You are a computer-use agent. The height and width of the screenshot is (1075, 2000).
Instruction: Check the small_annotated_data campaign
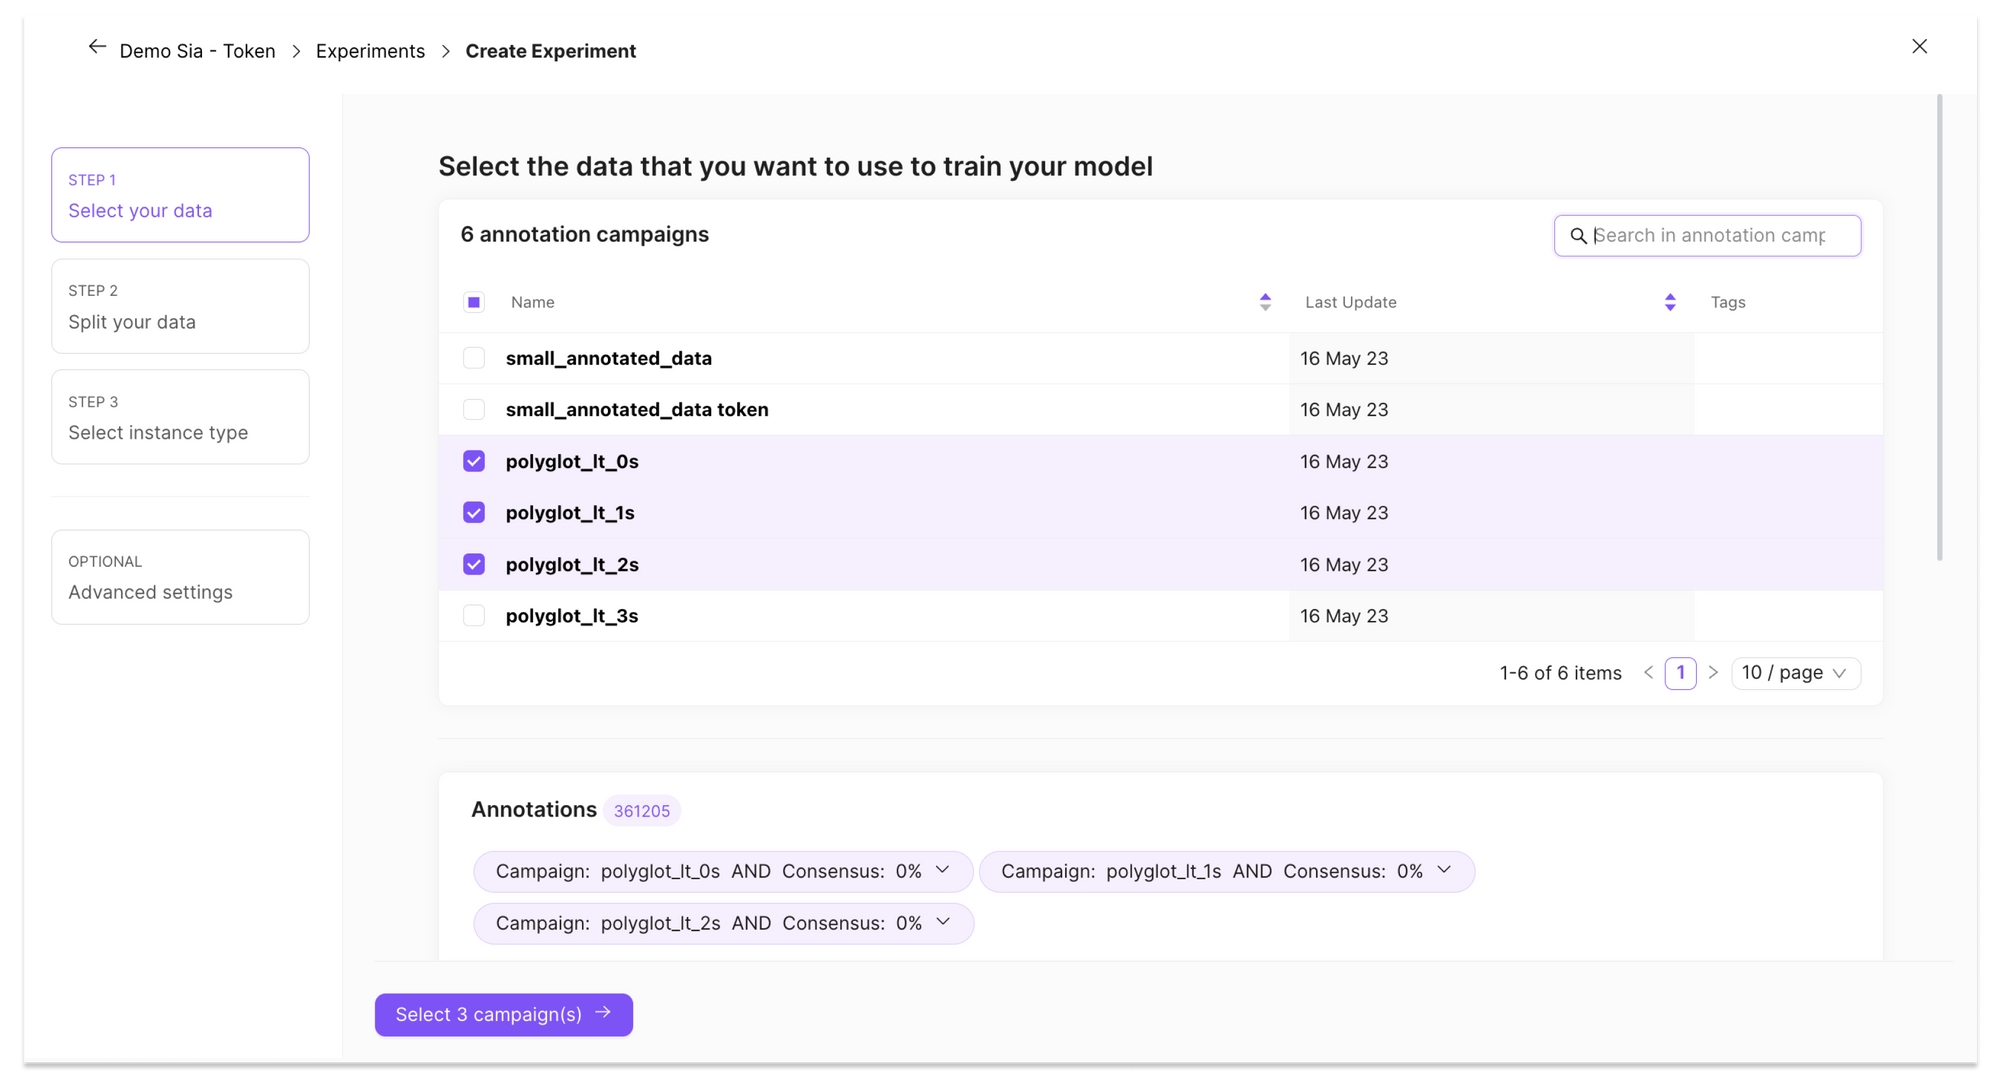click(473, 358)
